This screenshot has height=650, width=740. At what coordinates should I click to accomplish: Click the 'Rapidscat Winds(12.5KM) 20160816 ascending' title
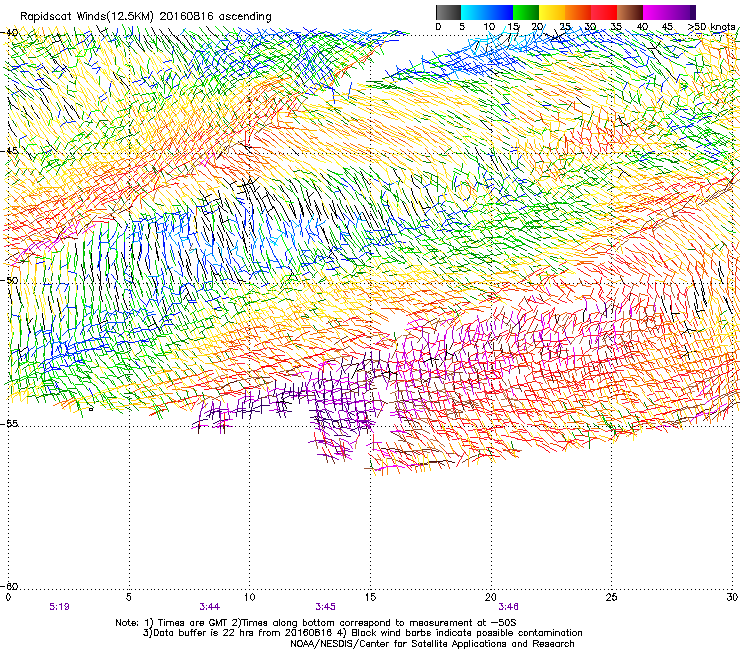pos(146,17)
